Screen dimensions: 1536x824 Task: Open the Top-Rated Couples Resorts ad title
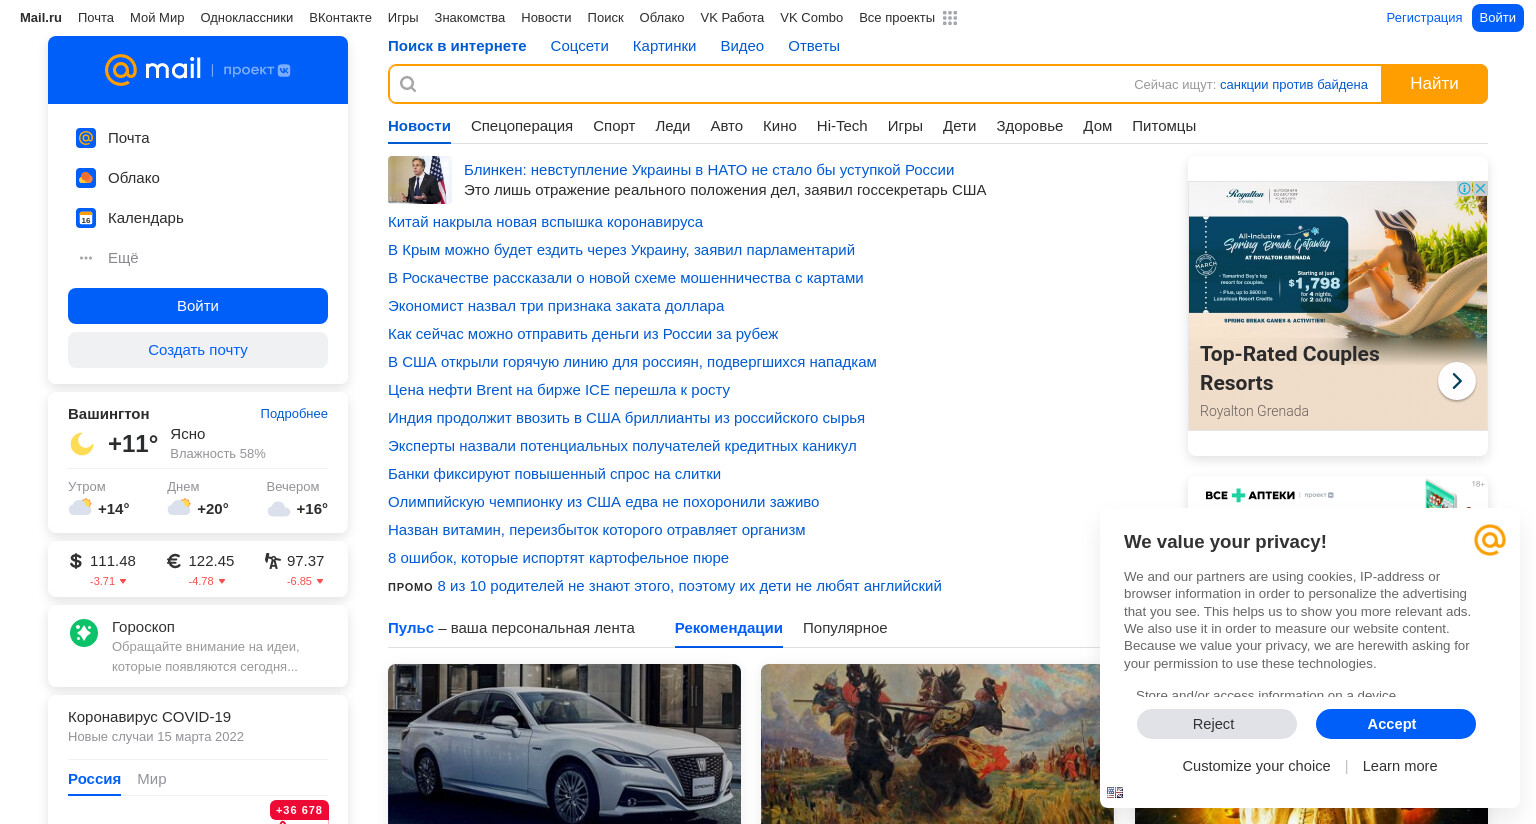(1290, 368)
